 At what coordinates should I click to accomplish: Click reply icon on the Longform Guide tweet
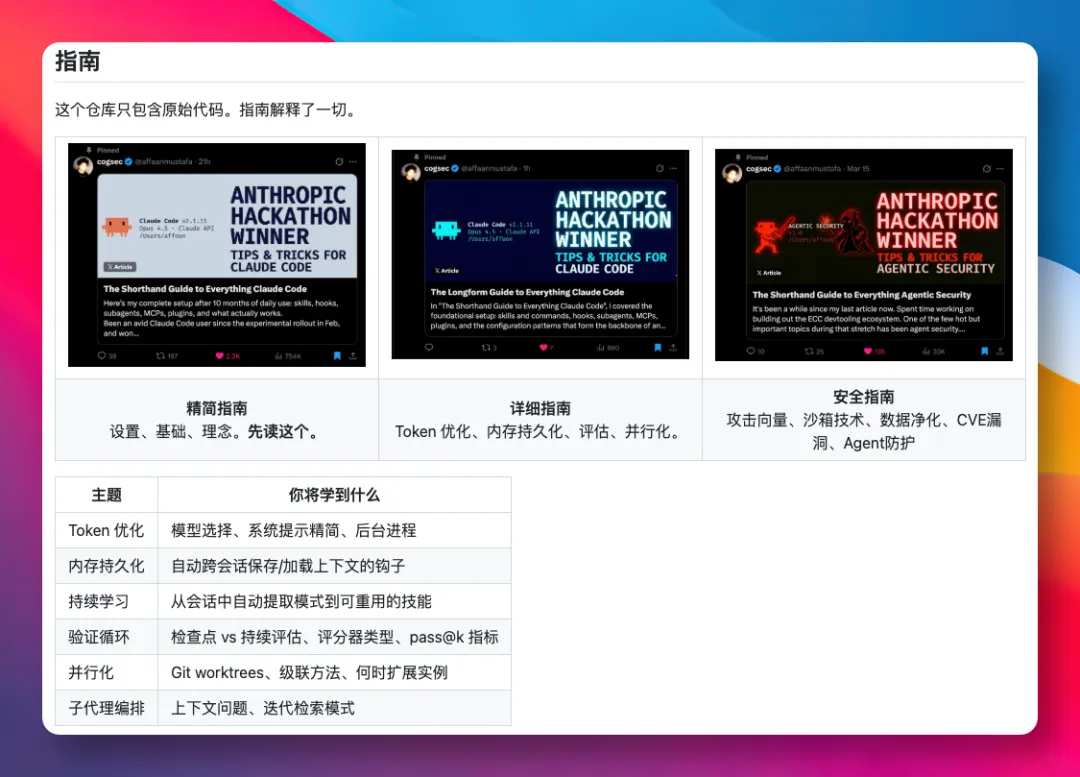coord(429,347)
